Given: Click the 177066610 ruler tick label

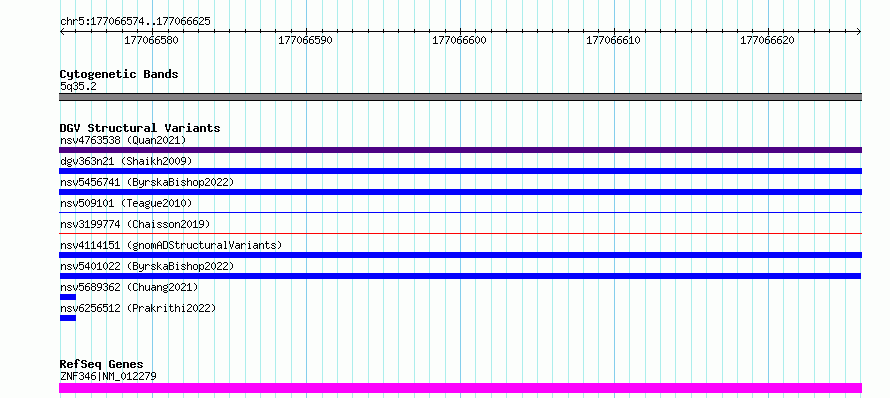Looking at the screenshot, I should pyautogui.click(x=613, y=41).
